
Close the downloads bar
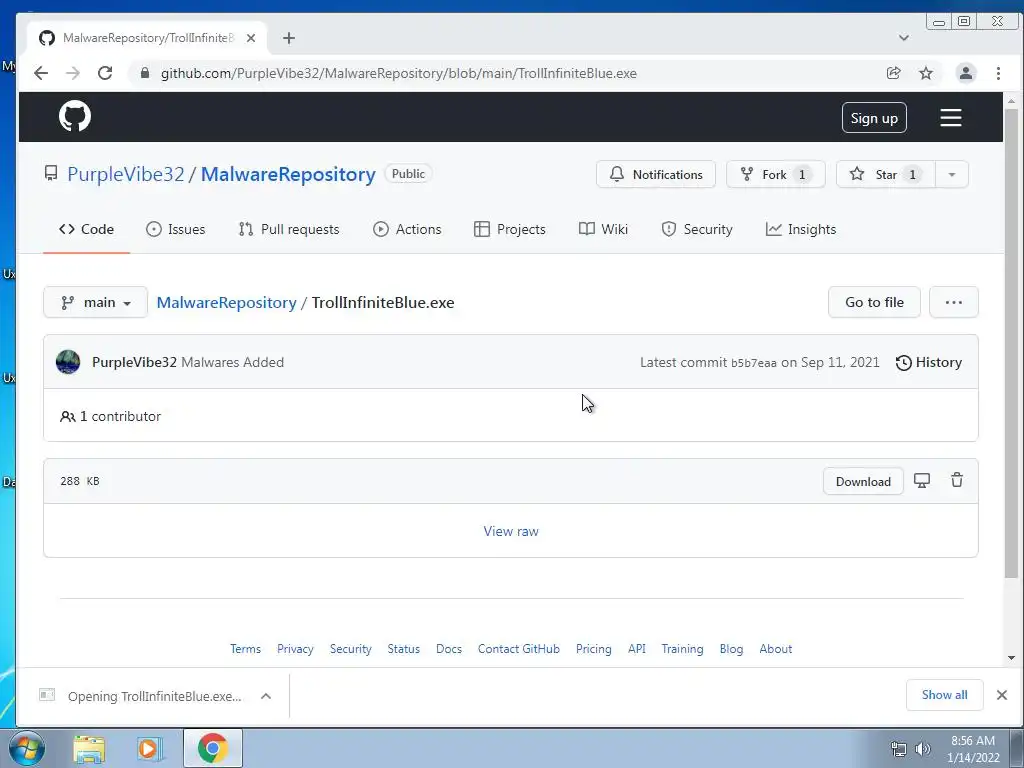coord(1002,695)
